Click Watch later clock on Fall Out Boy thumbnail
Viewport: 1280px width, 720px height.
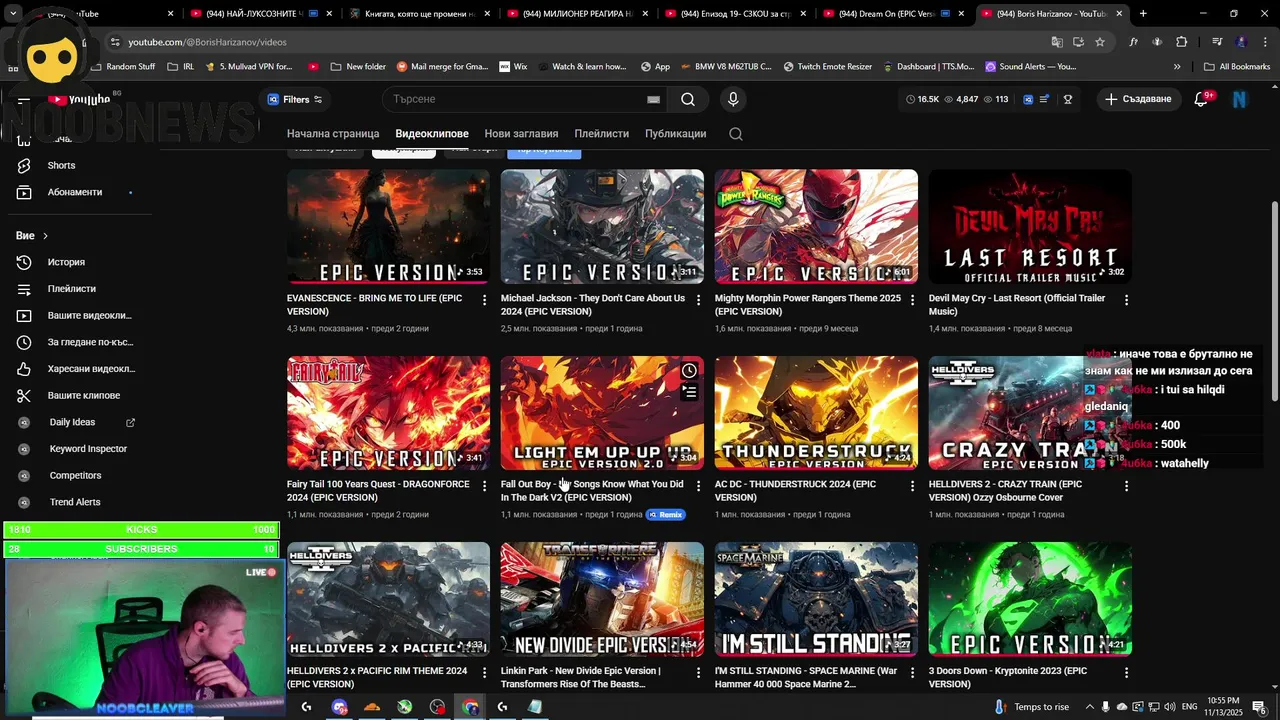(x=689, y=371)
